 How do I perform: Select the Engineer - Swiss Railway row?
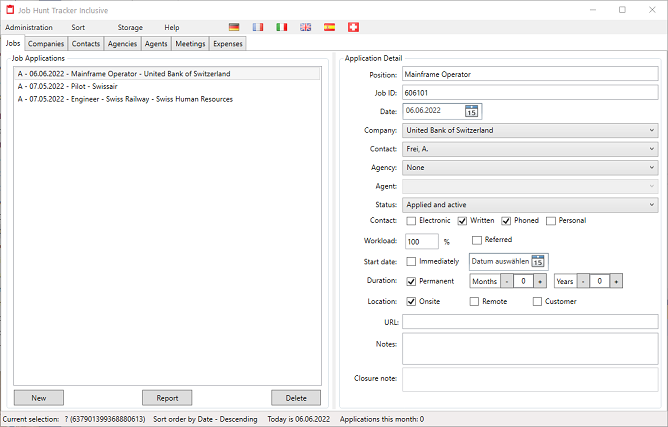point(167,99)
